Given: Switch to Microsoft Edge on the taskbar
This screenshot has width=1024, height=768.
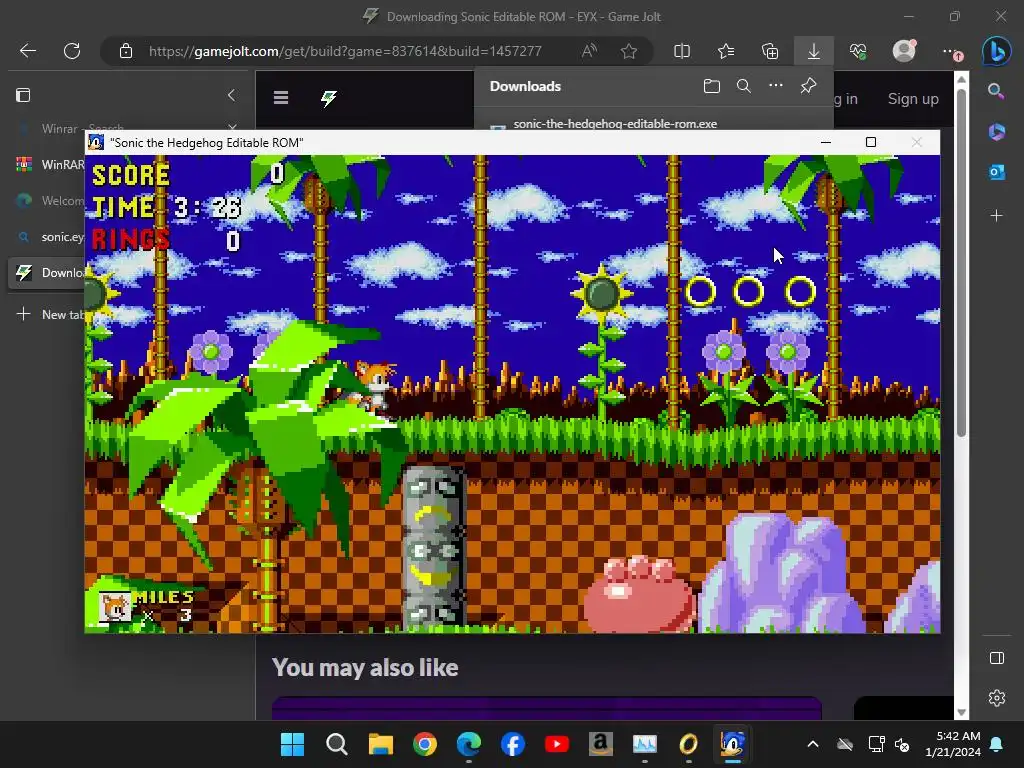Looking at the screenshot, I should pyautogui.click(x=469, y=744).
